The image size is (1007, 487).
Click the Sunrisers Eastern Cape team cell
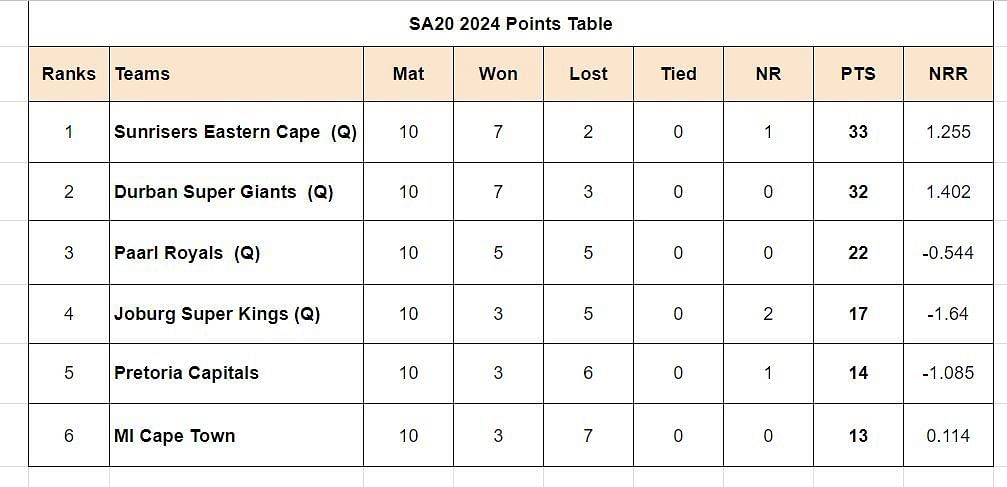tap(236, 132)
